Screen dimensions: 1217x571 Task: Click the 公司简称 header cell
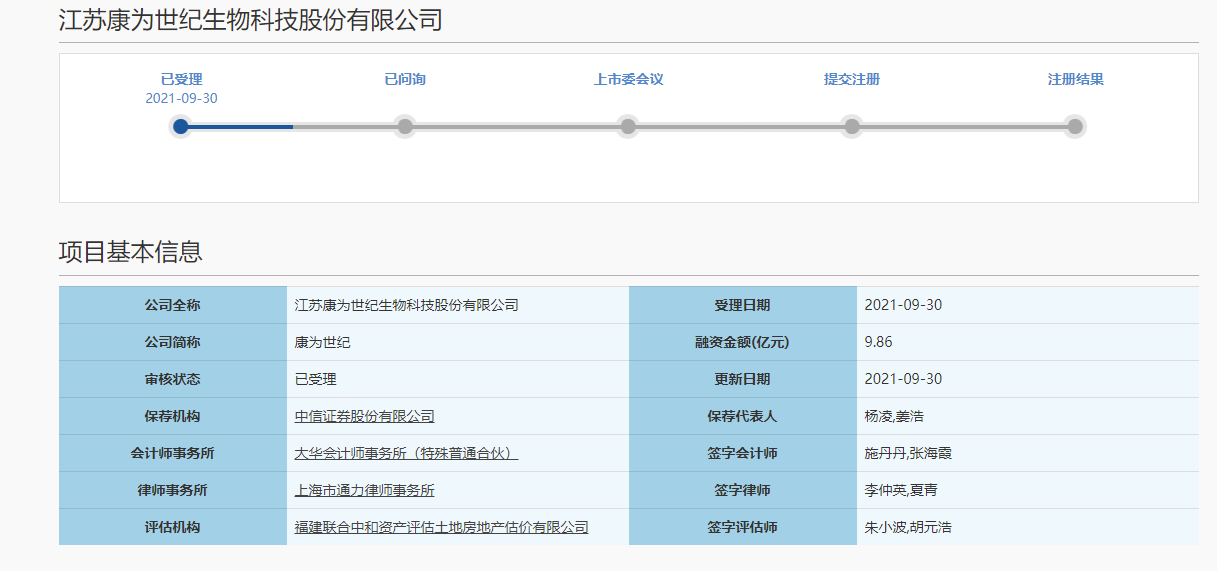click(x=173, y=342)
